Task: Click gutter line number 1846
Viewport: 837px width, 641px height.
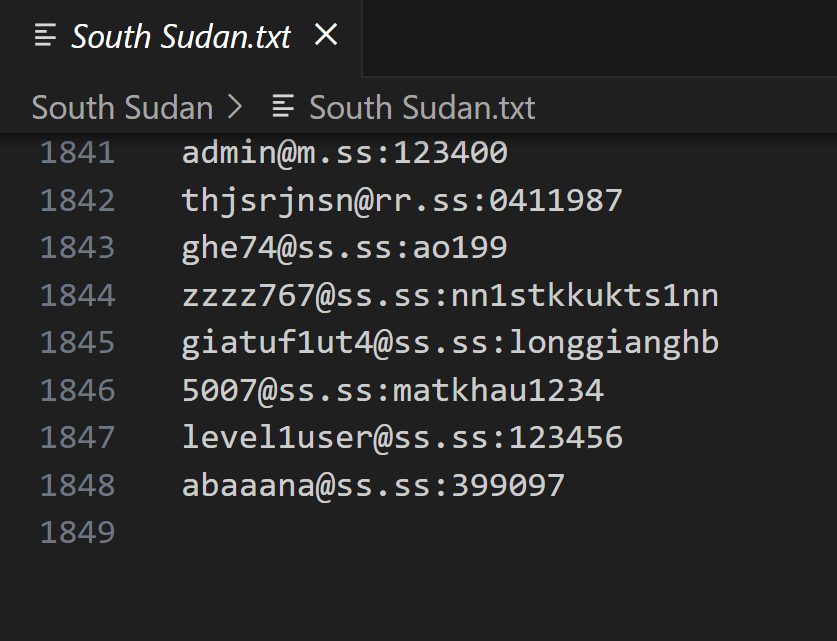Action: click(x=77, y=390)
